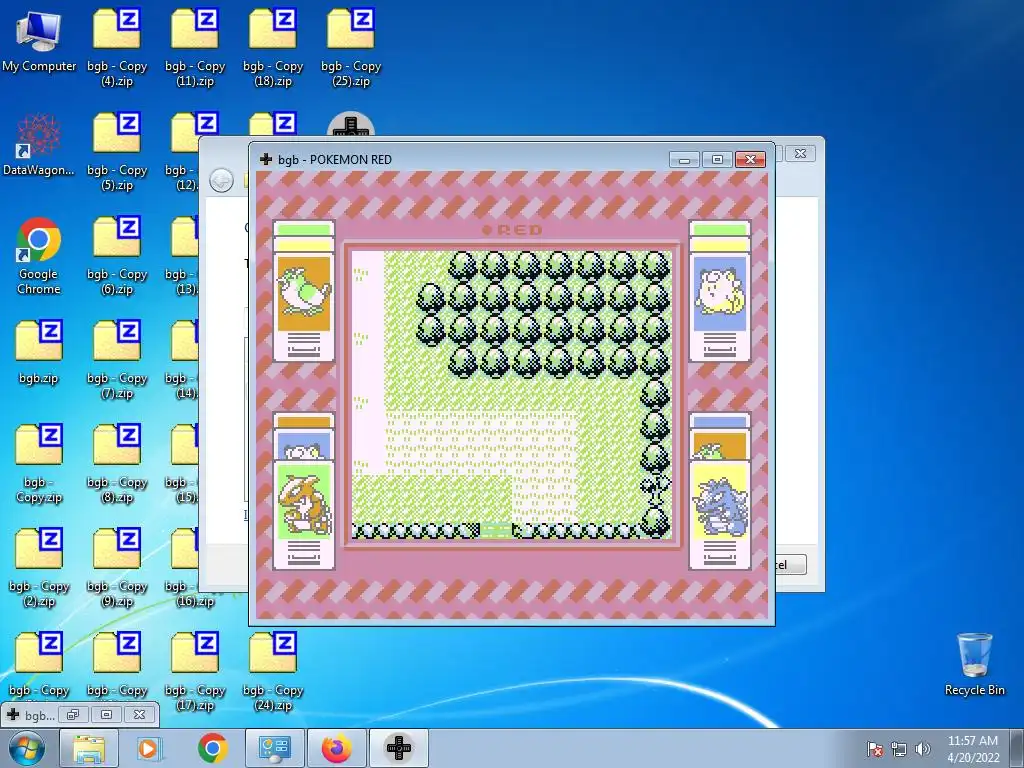Viewport: 1024px width, 768px height.
Task: Switch to bgb emulator taskbar button
Action: click(x=399, y=748)
